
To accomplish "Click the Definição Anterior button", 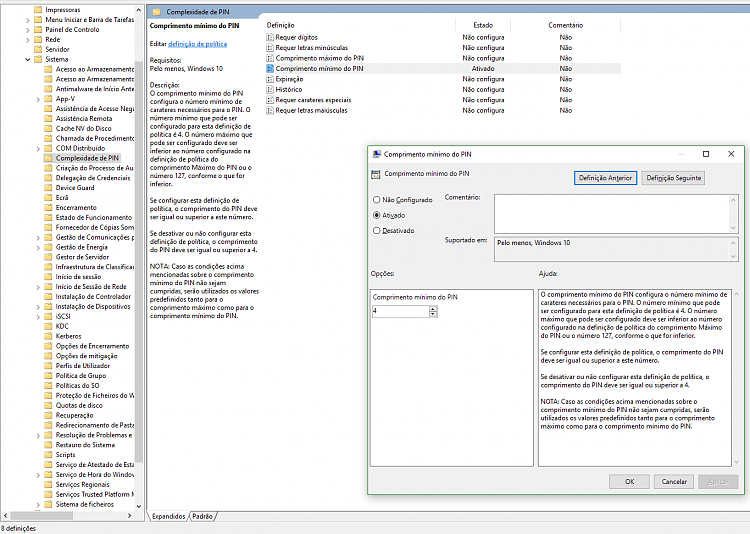I will 605,178.
